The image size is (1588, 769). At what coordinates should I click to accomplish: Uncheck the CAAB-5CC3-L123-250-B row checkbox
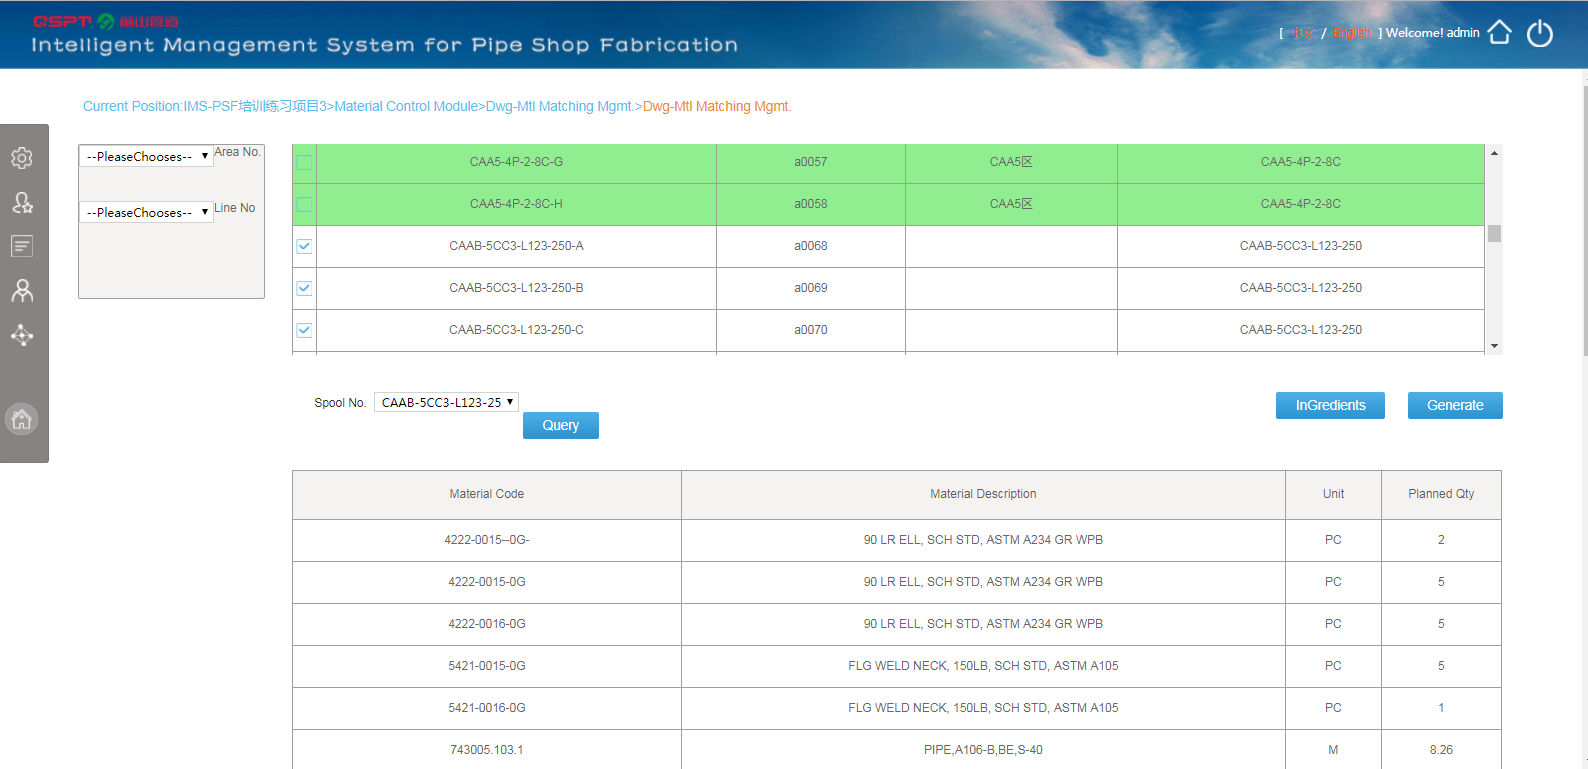click(304, 288)
